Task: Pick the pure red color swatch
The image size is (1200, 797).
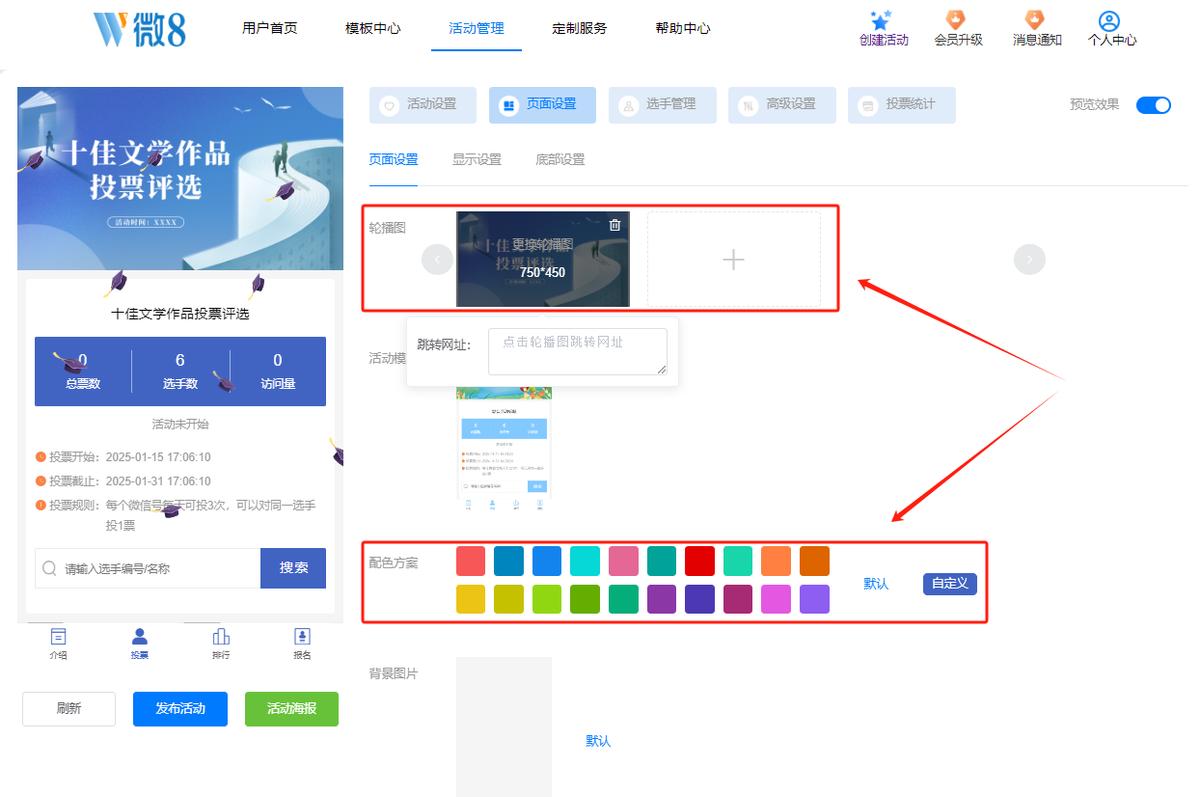Action: (700, 561)
